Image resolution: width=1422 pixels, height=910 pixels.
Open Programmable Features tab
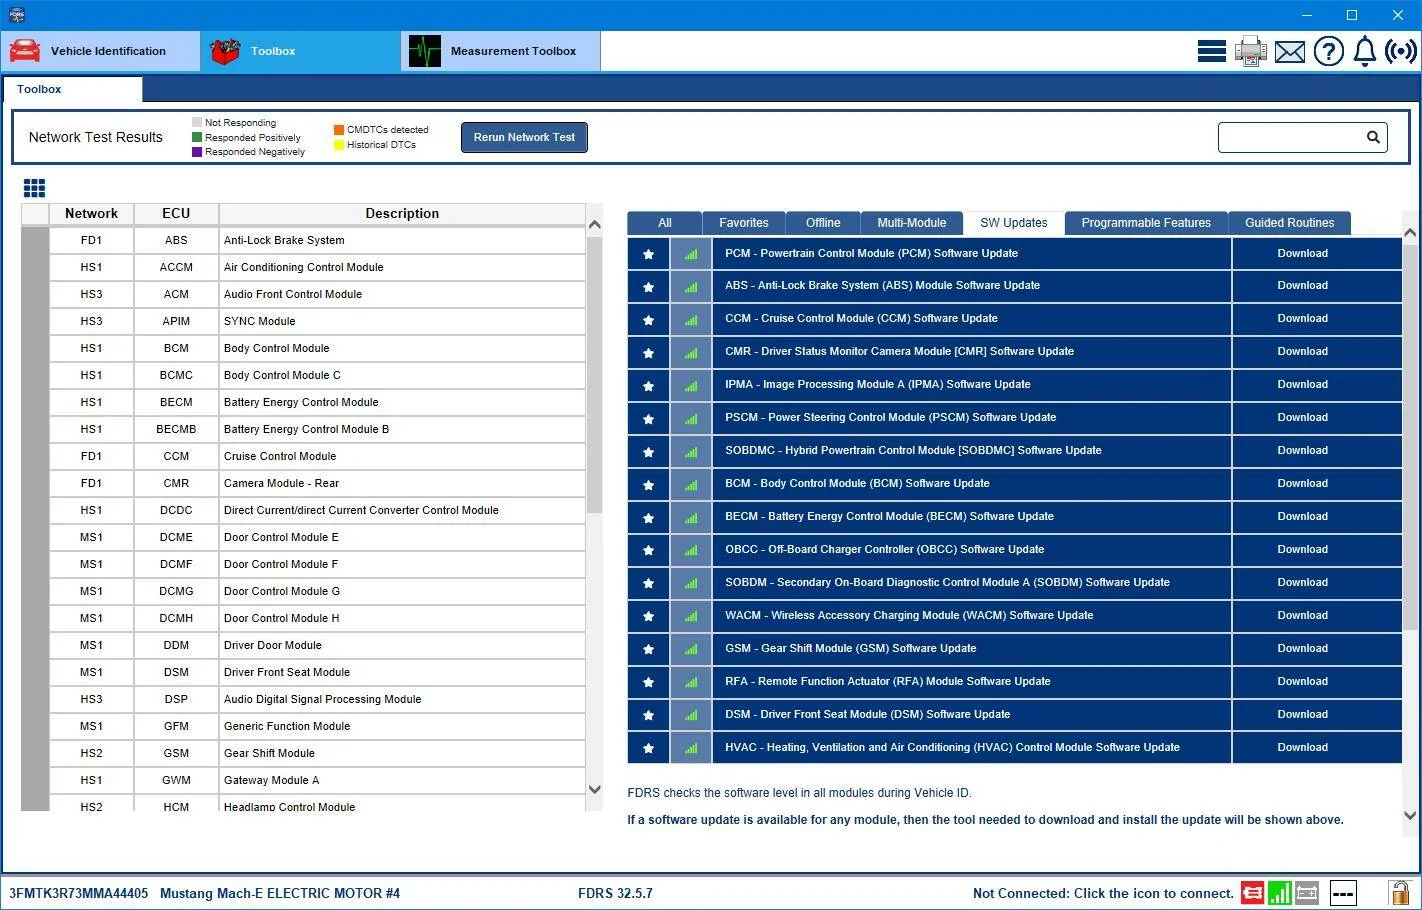[1146, 223]
